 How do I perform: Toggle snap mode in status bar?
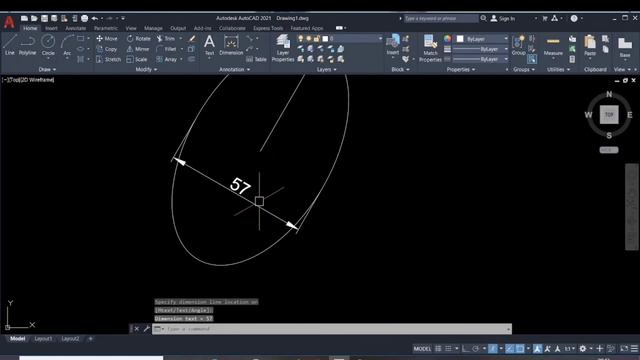point(448,349)
